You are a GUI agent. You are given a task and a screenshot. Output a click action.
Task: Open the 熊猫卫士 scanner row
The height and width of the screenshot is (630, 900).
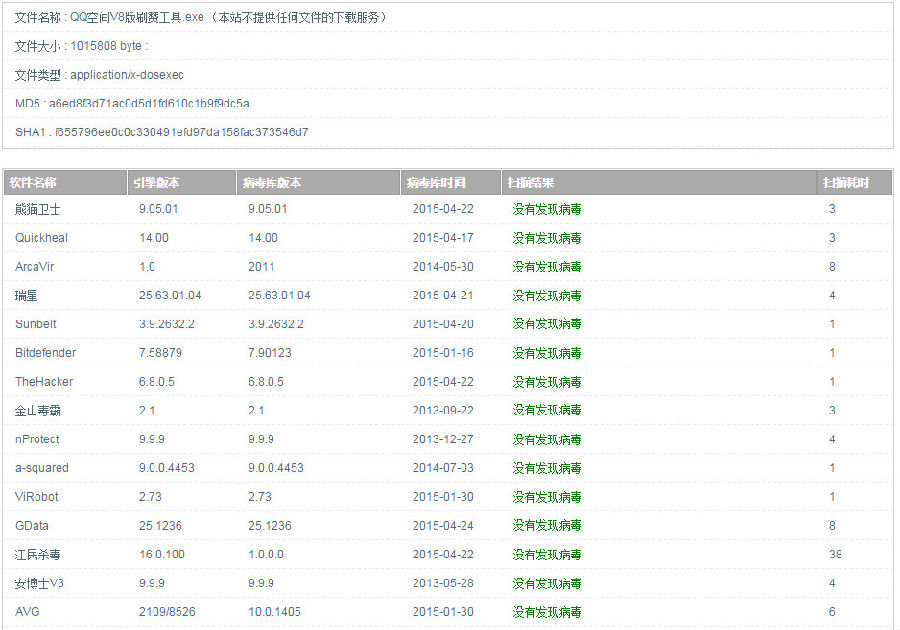pos(38,209)
